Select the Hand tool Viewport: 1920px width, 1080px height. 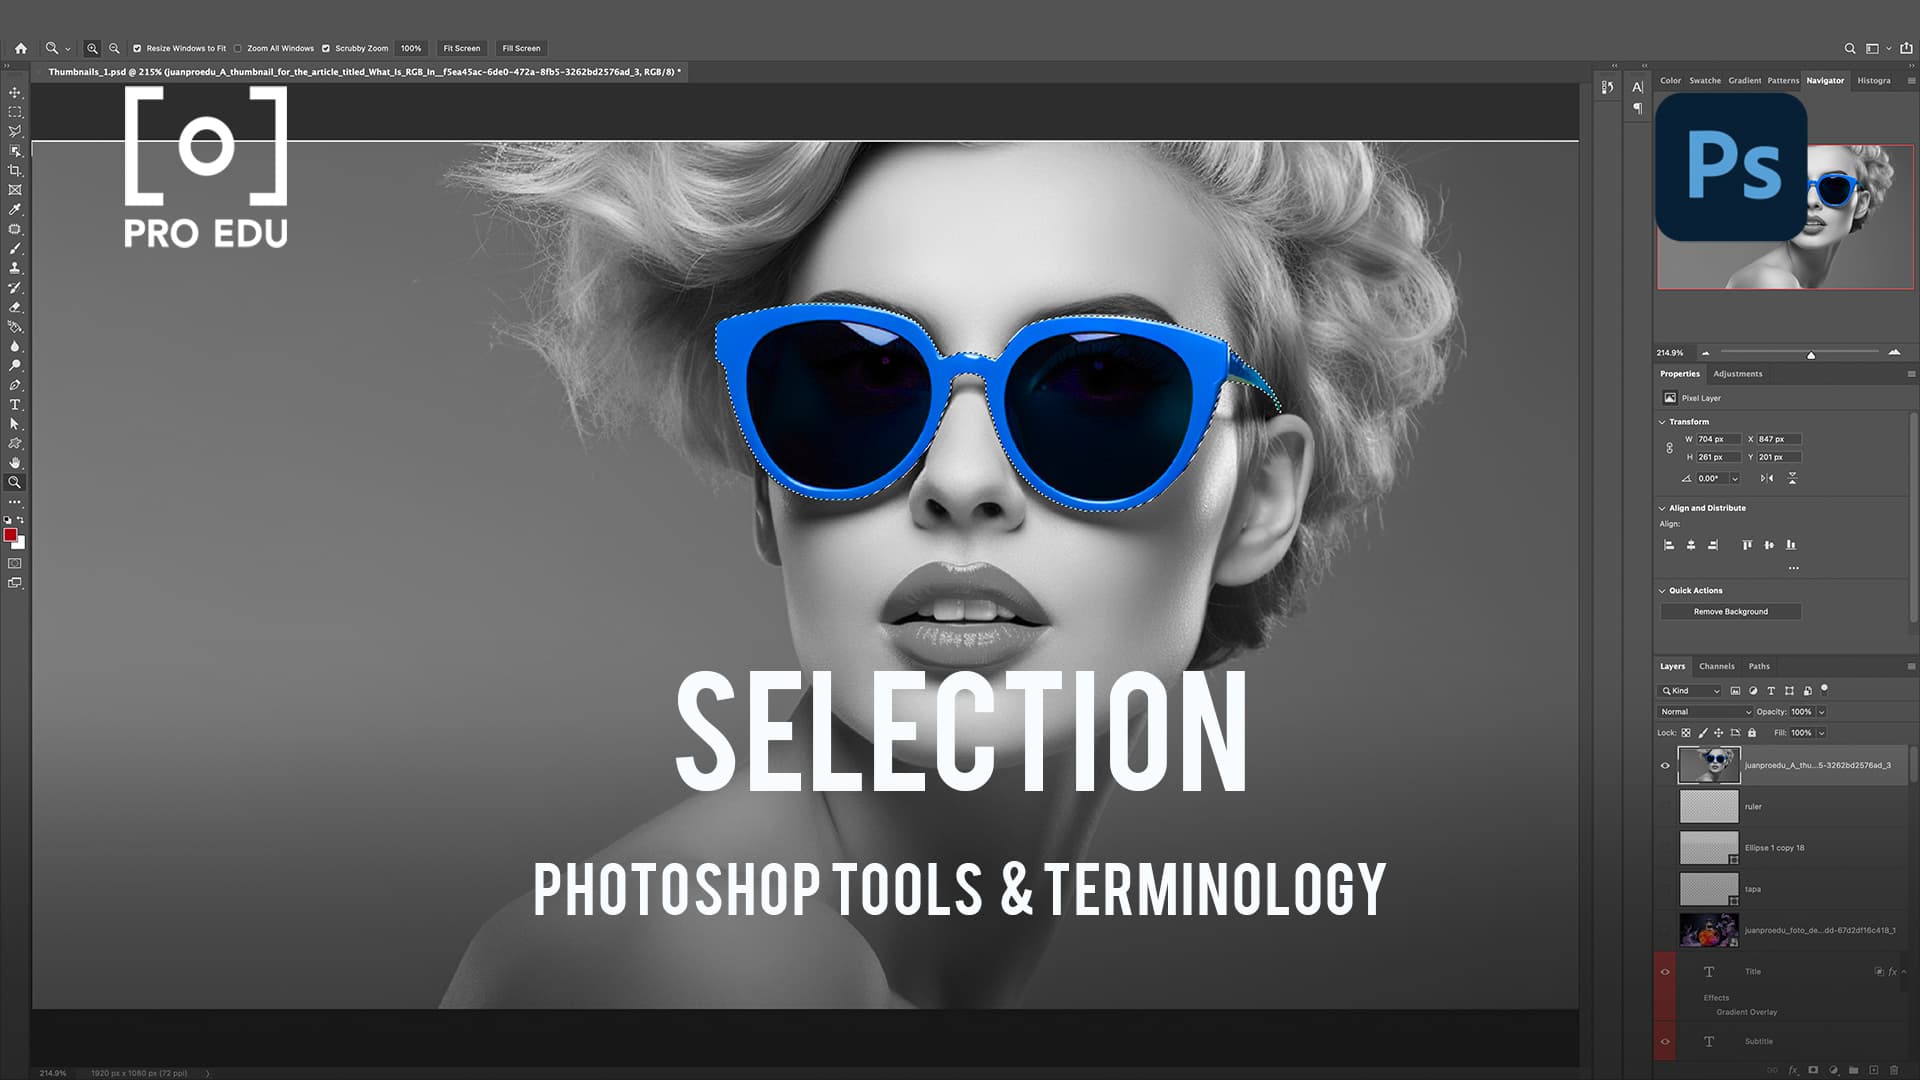15,462
